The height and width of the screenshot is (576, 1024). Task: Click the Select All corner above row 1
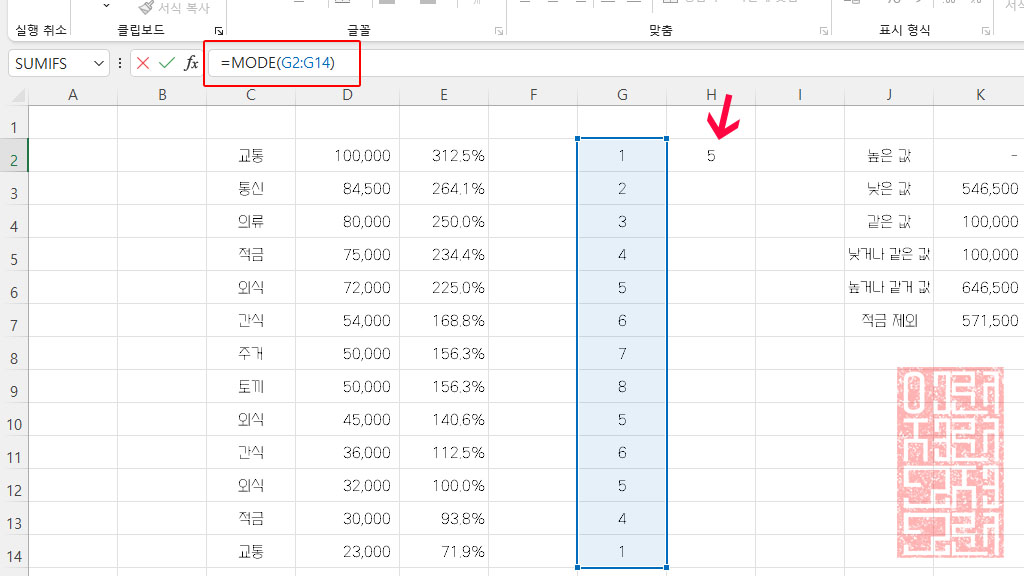[x=16, y=94]
